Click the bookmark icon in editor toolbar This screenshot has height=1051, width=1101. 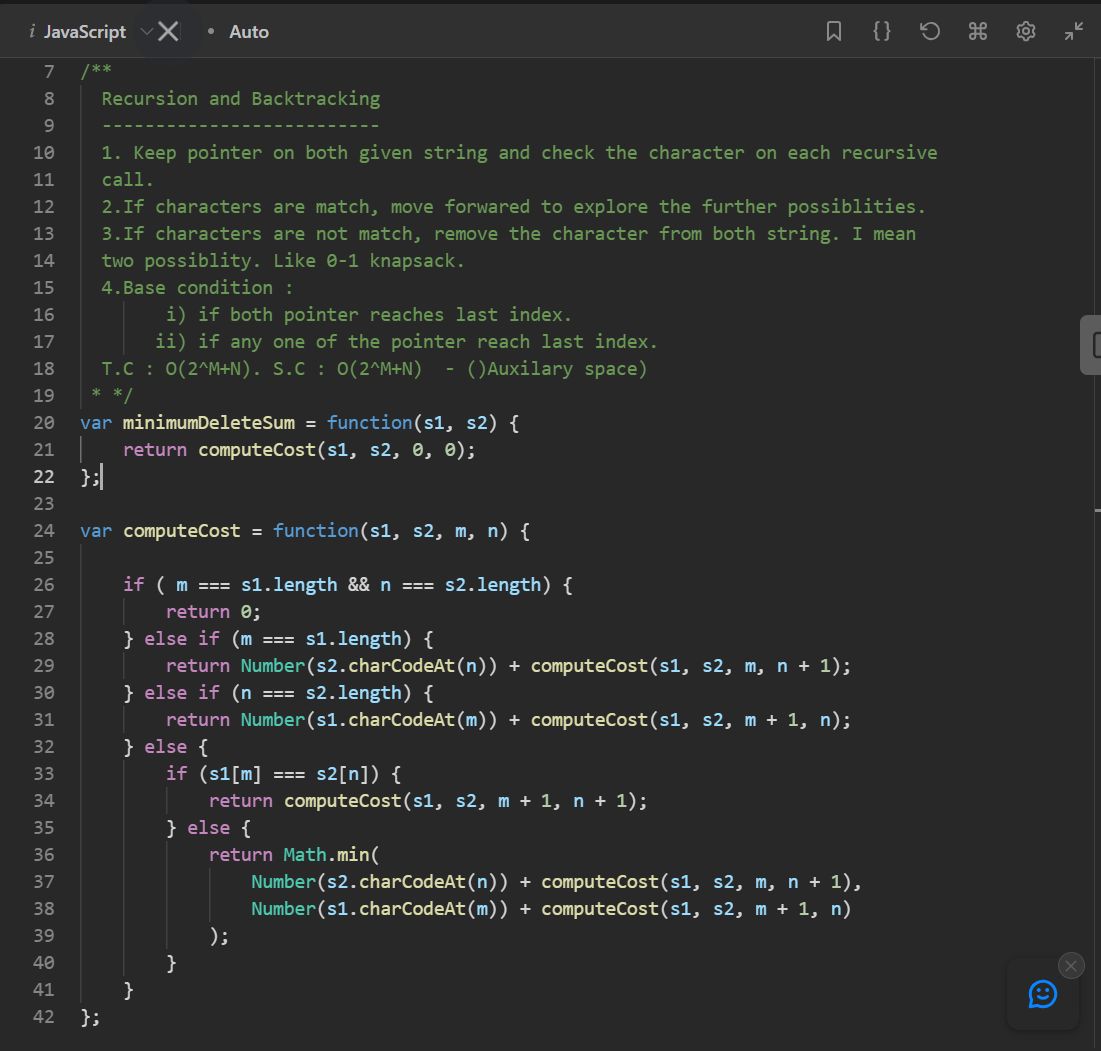pyautogui.click(x=834, y=32)
